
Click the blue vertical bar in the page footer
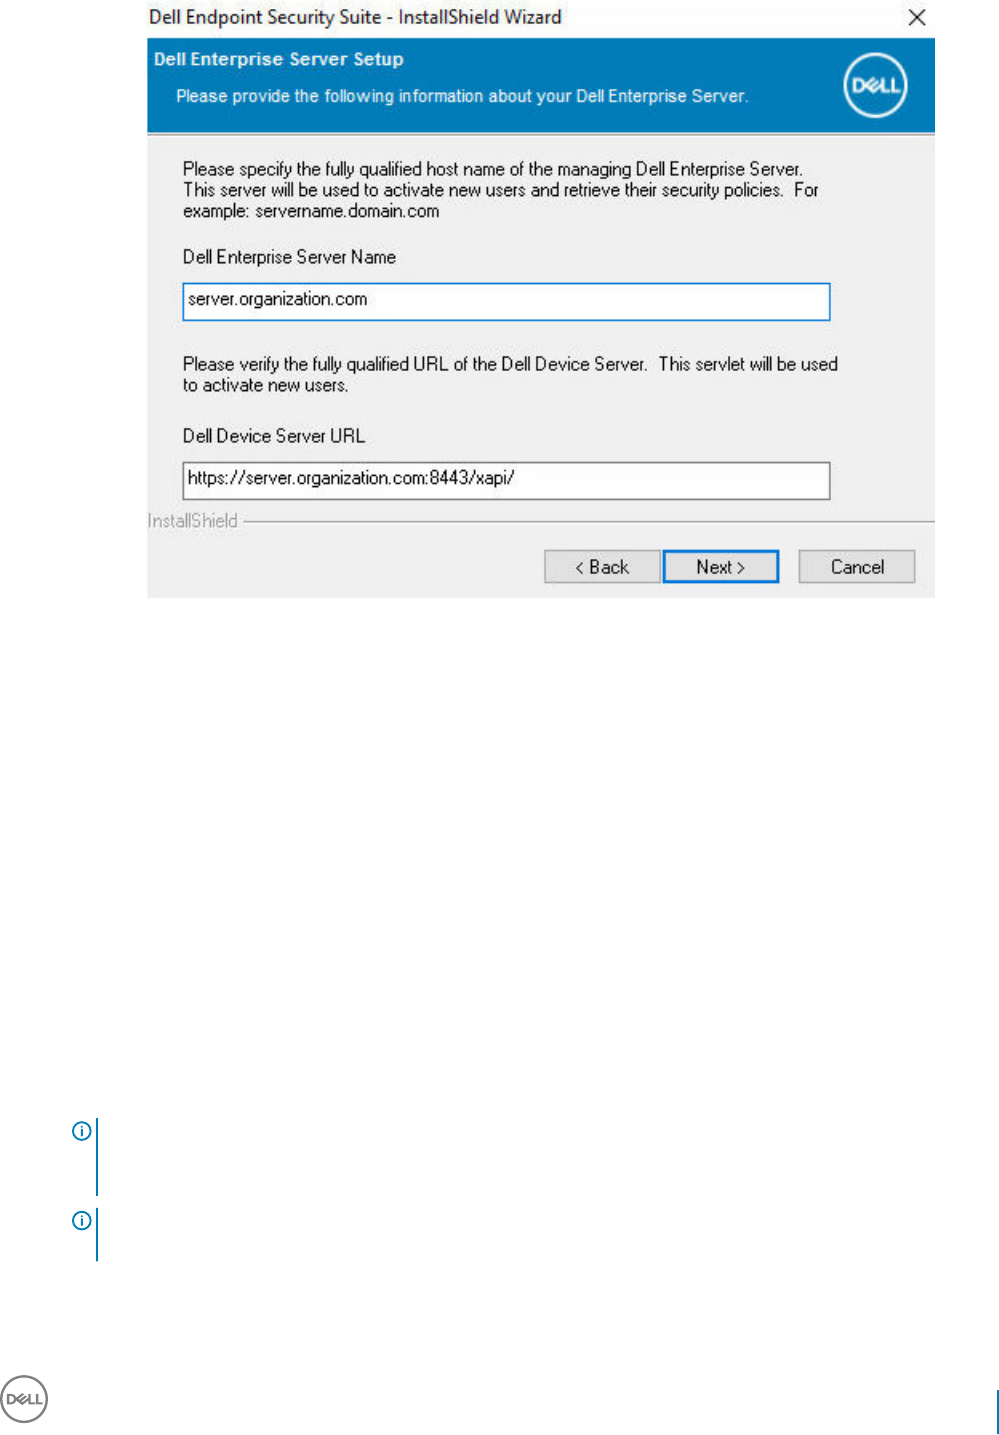[997, 1412]
